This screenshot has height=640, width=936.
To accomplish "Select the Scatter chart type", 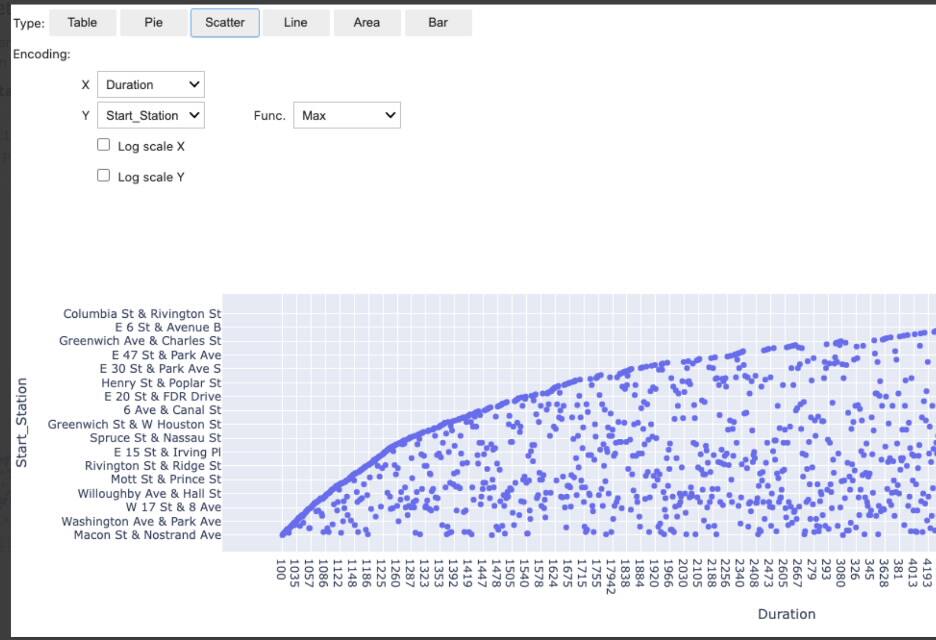I will 224,22.
